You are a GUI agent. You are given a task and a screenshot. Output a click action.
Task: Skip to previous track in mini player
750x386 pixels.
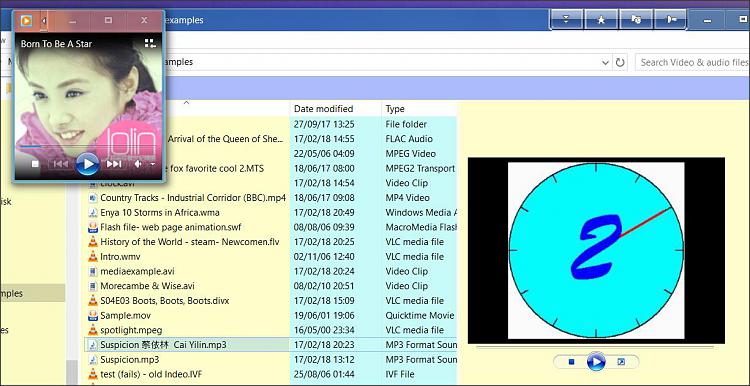[x=61, y=164]
